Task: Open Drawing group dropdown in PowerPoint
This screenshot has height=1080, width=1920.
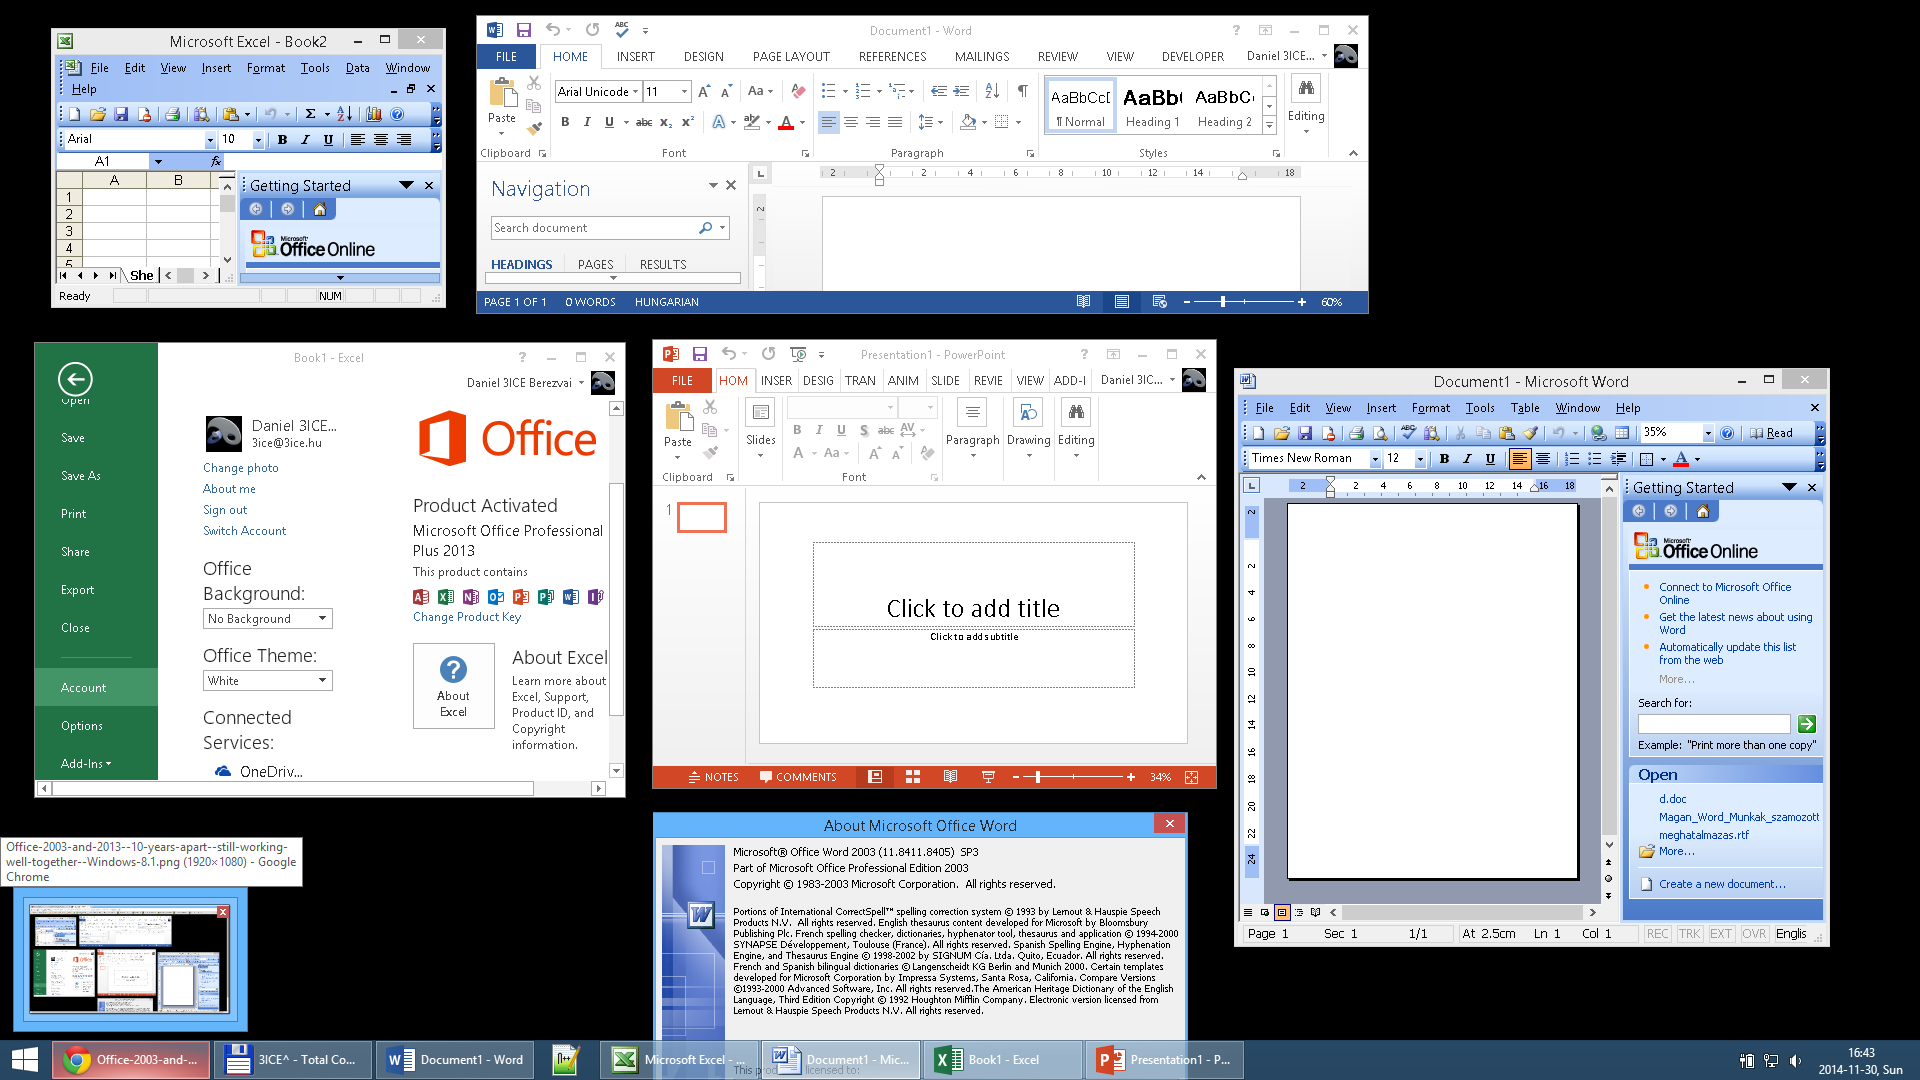Action: (x=1028, y=428)
